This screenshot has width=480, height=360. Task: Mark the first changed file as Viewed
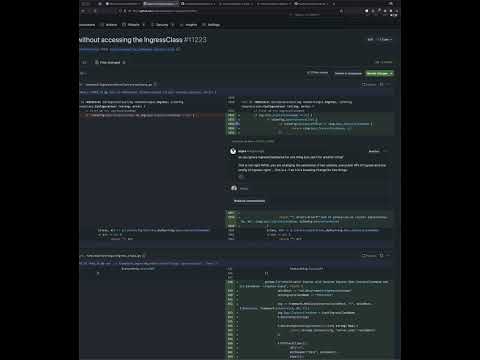369,84
